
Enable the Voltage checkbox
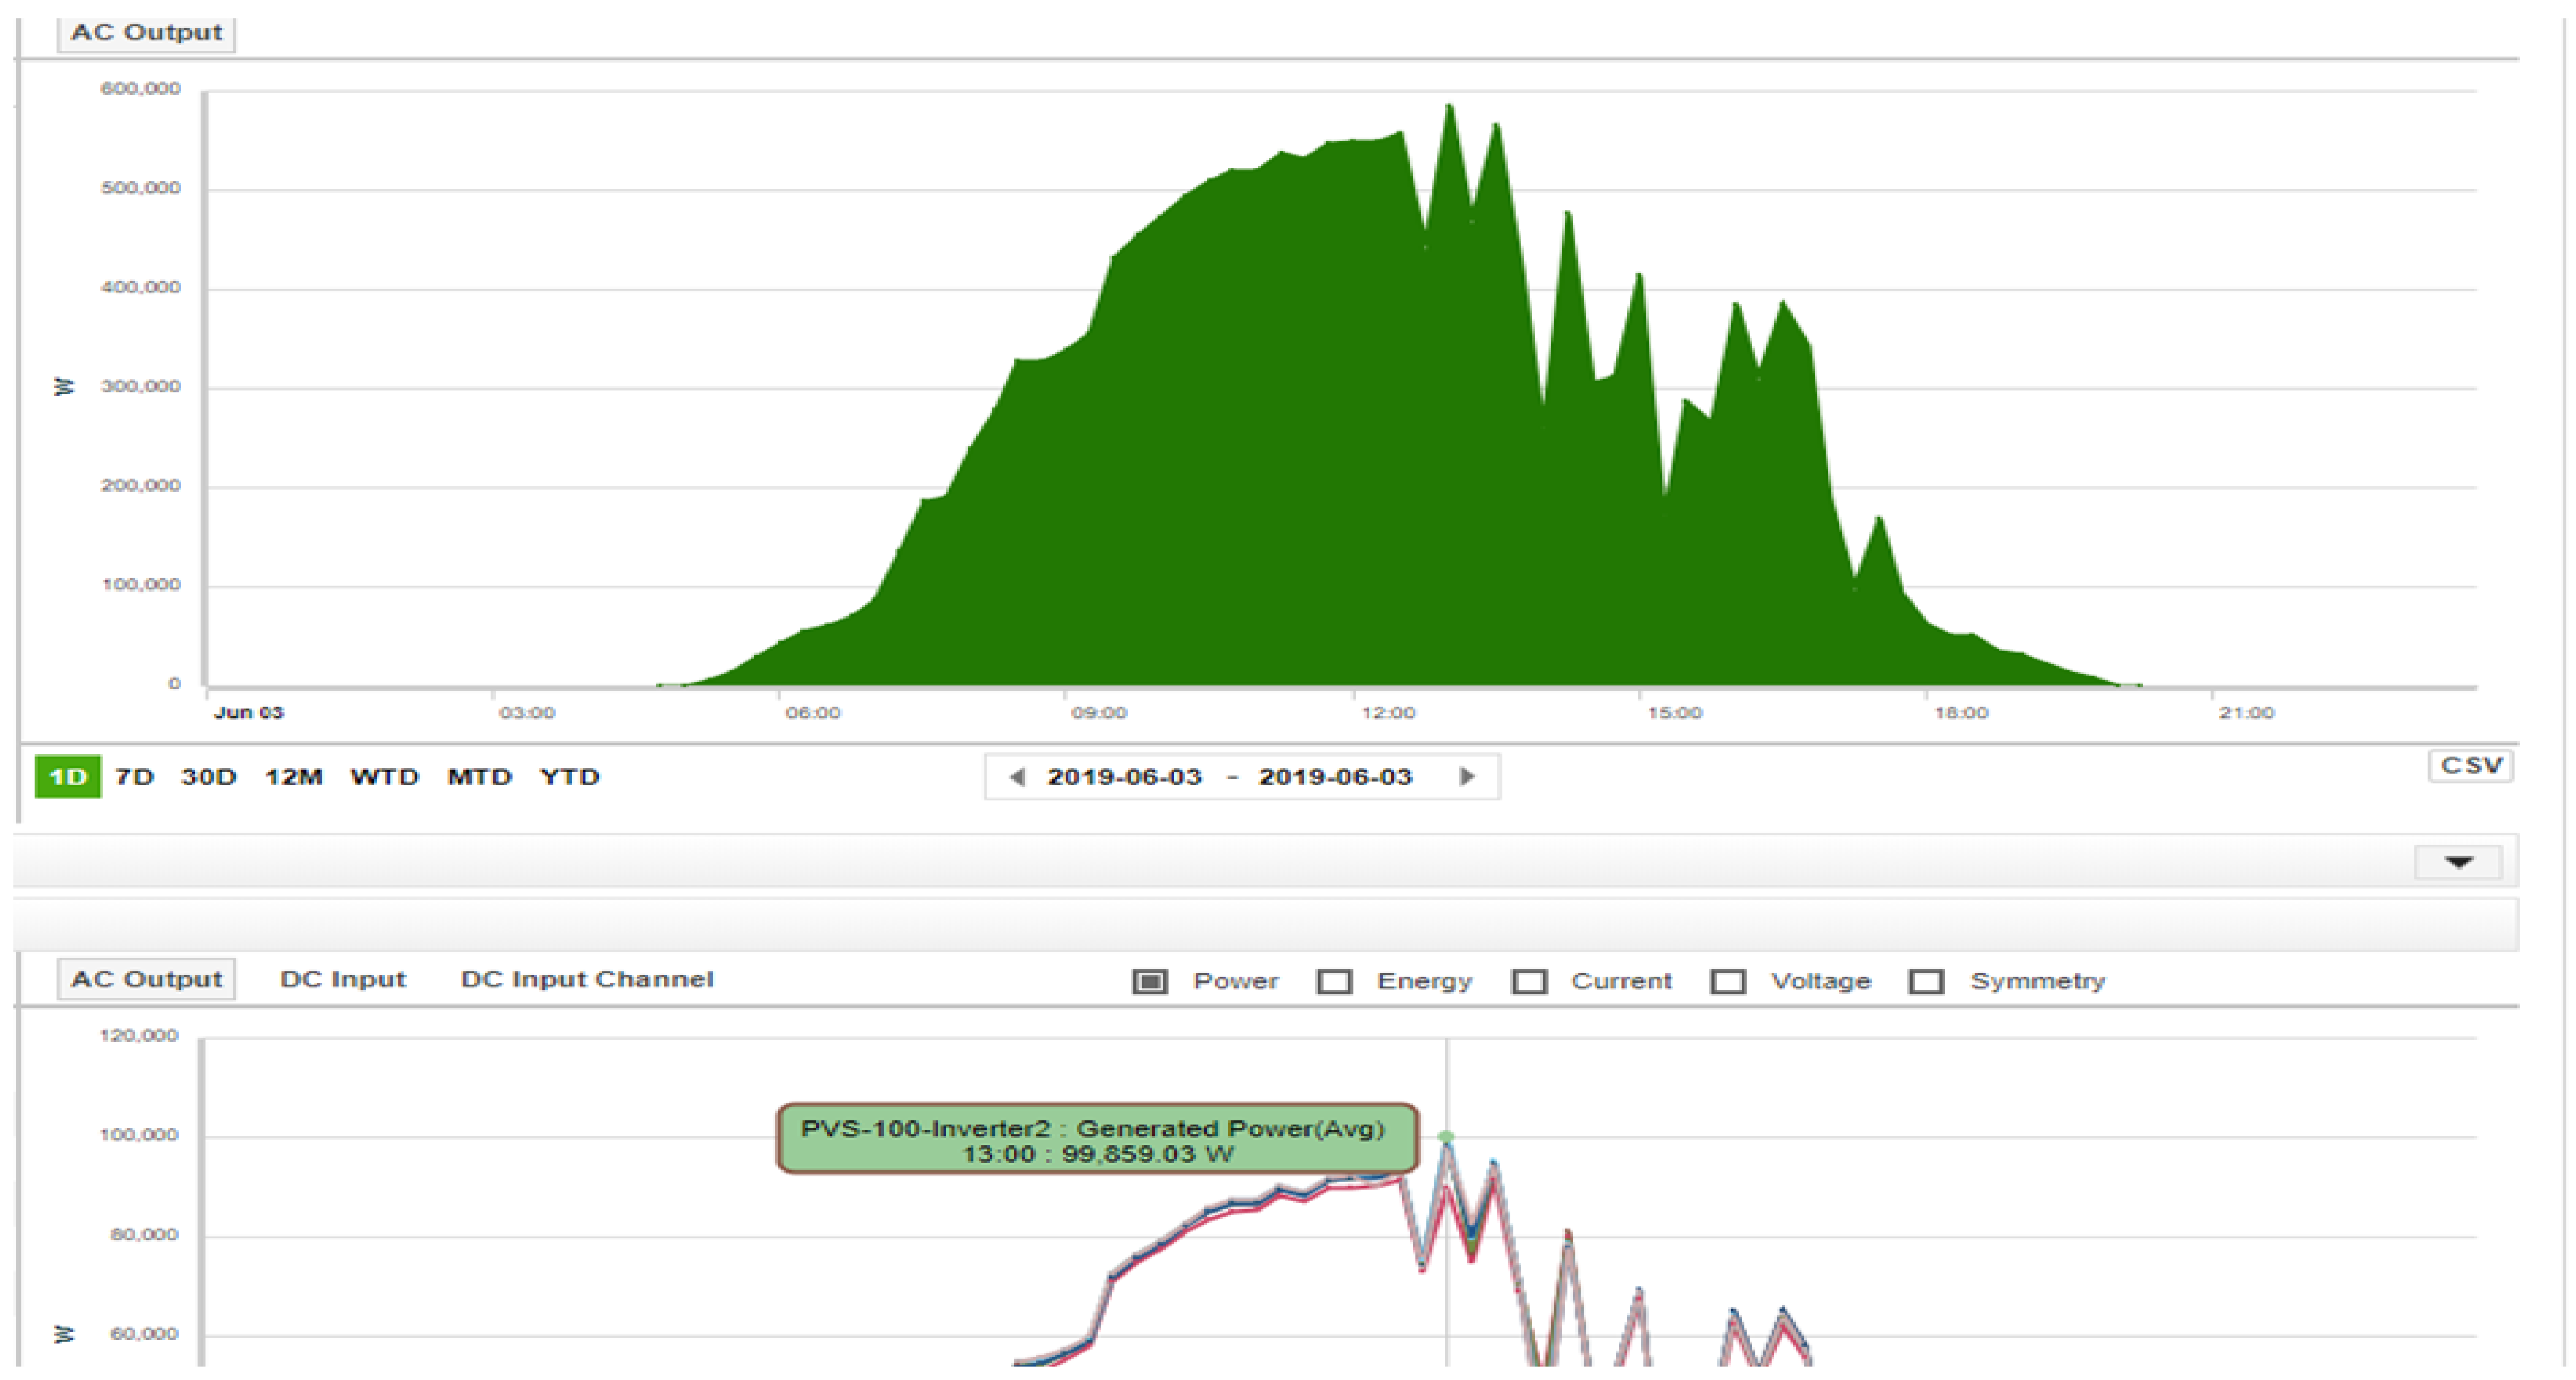[x=1727, y=981]
